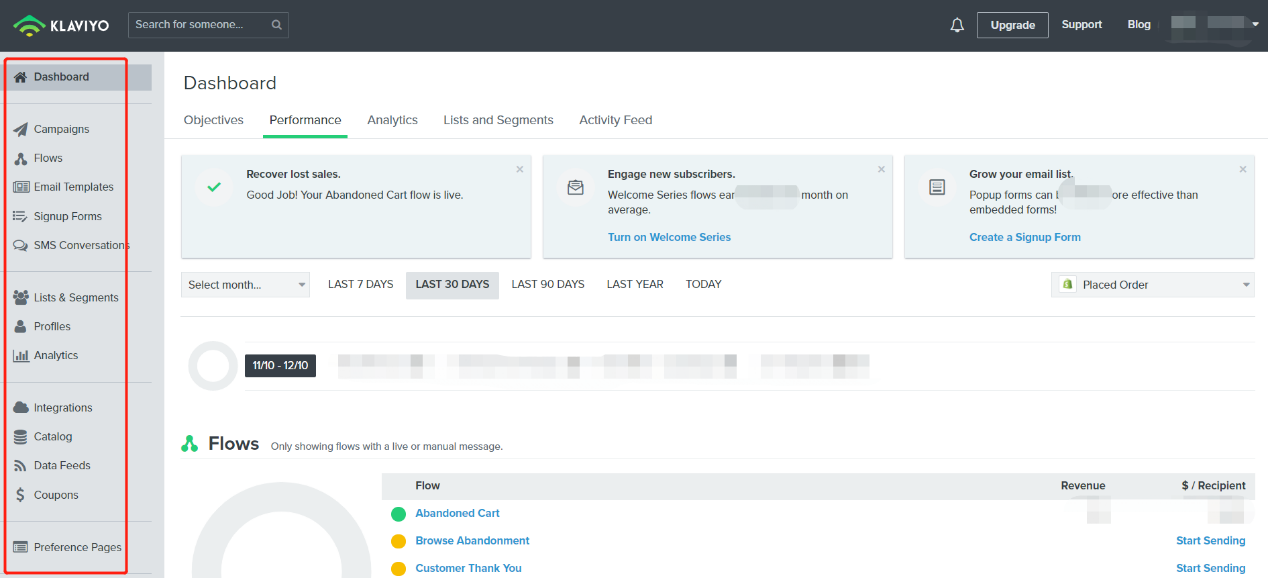The height and width of the screenshot is (578, 1268).
Task: Open the notifications bell
Action: 957,25
